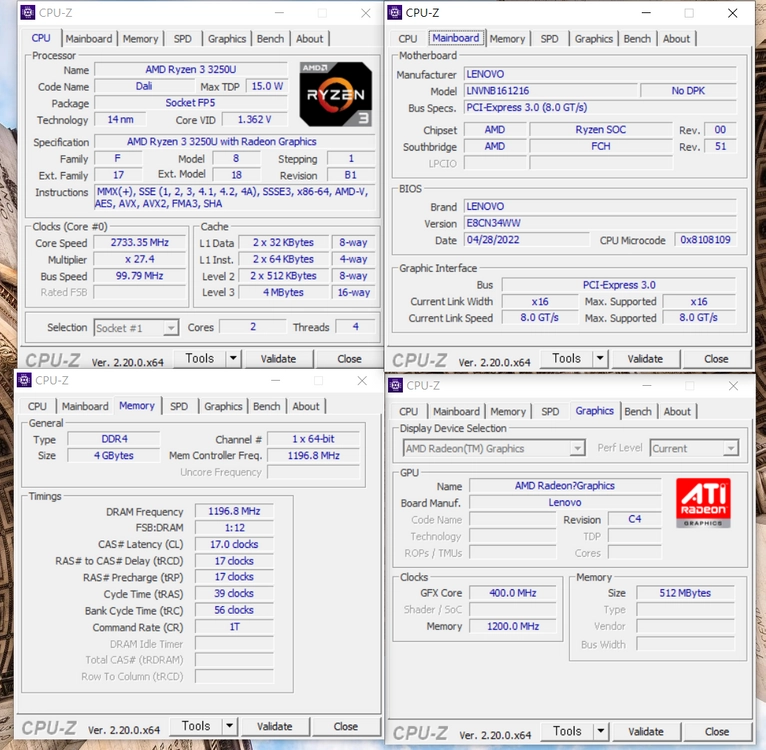Click Close button in the CPU window
Image resolution: width=766 pixels, height=750 pixels.
[x=349, y=359]
